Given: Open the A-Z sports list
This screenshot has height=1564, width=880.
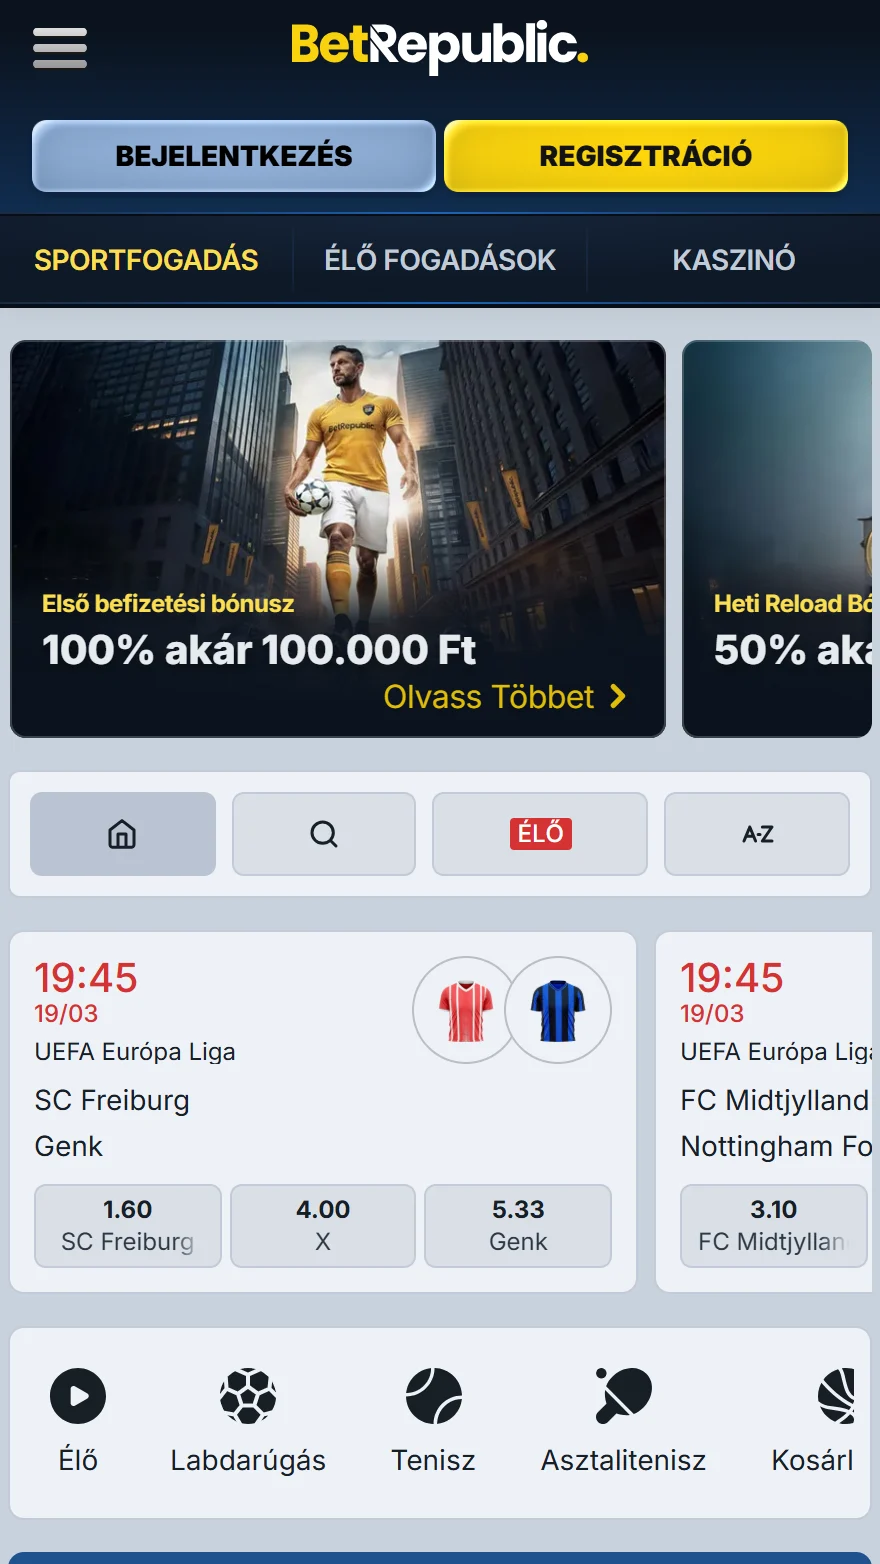Looking at the screenshot, I should point(757,834).
